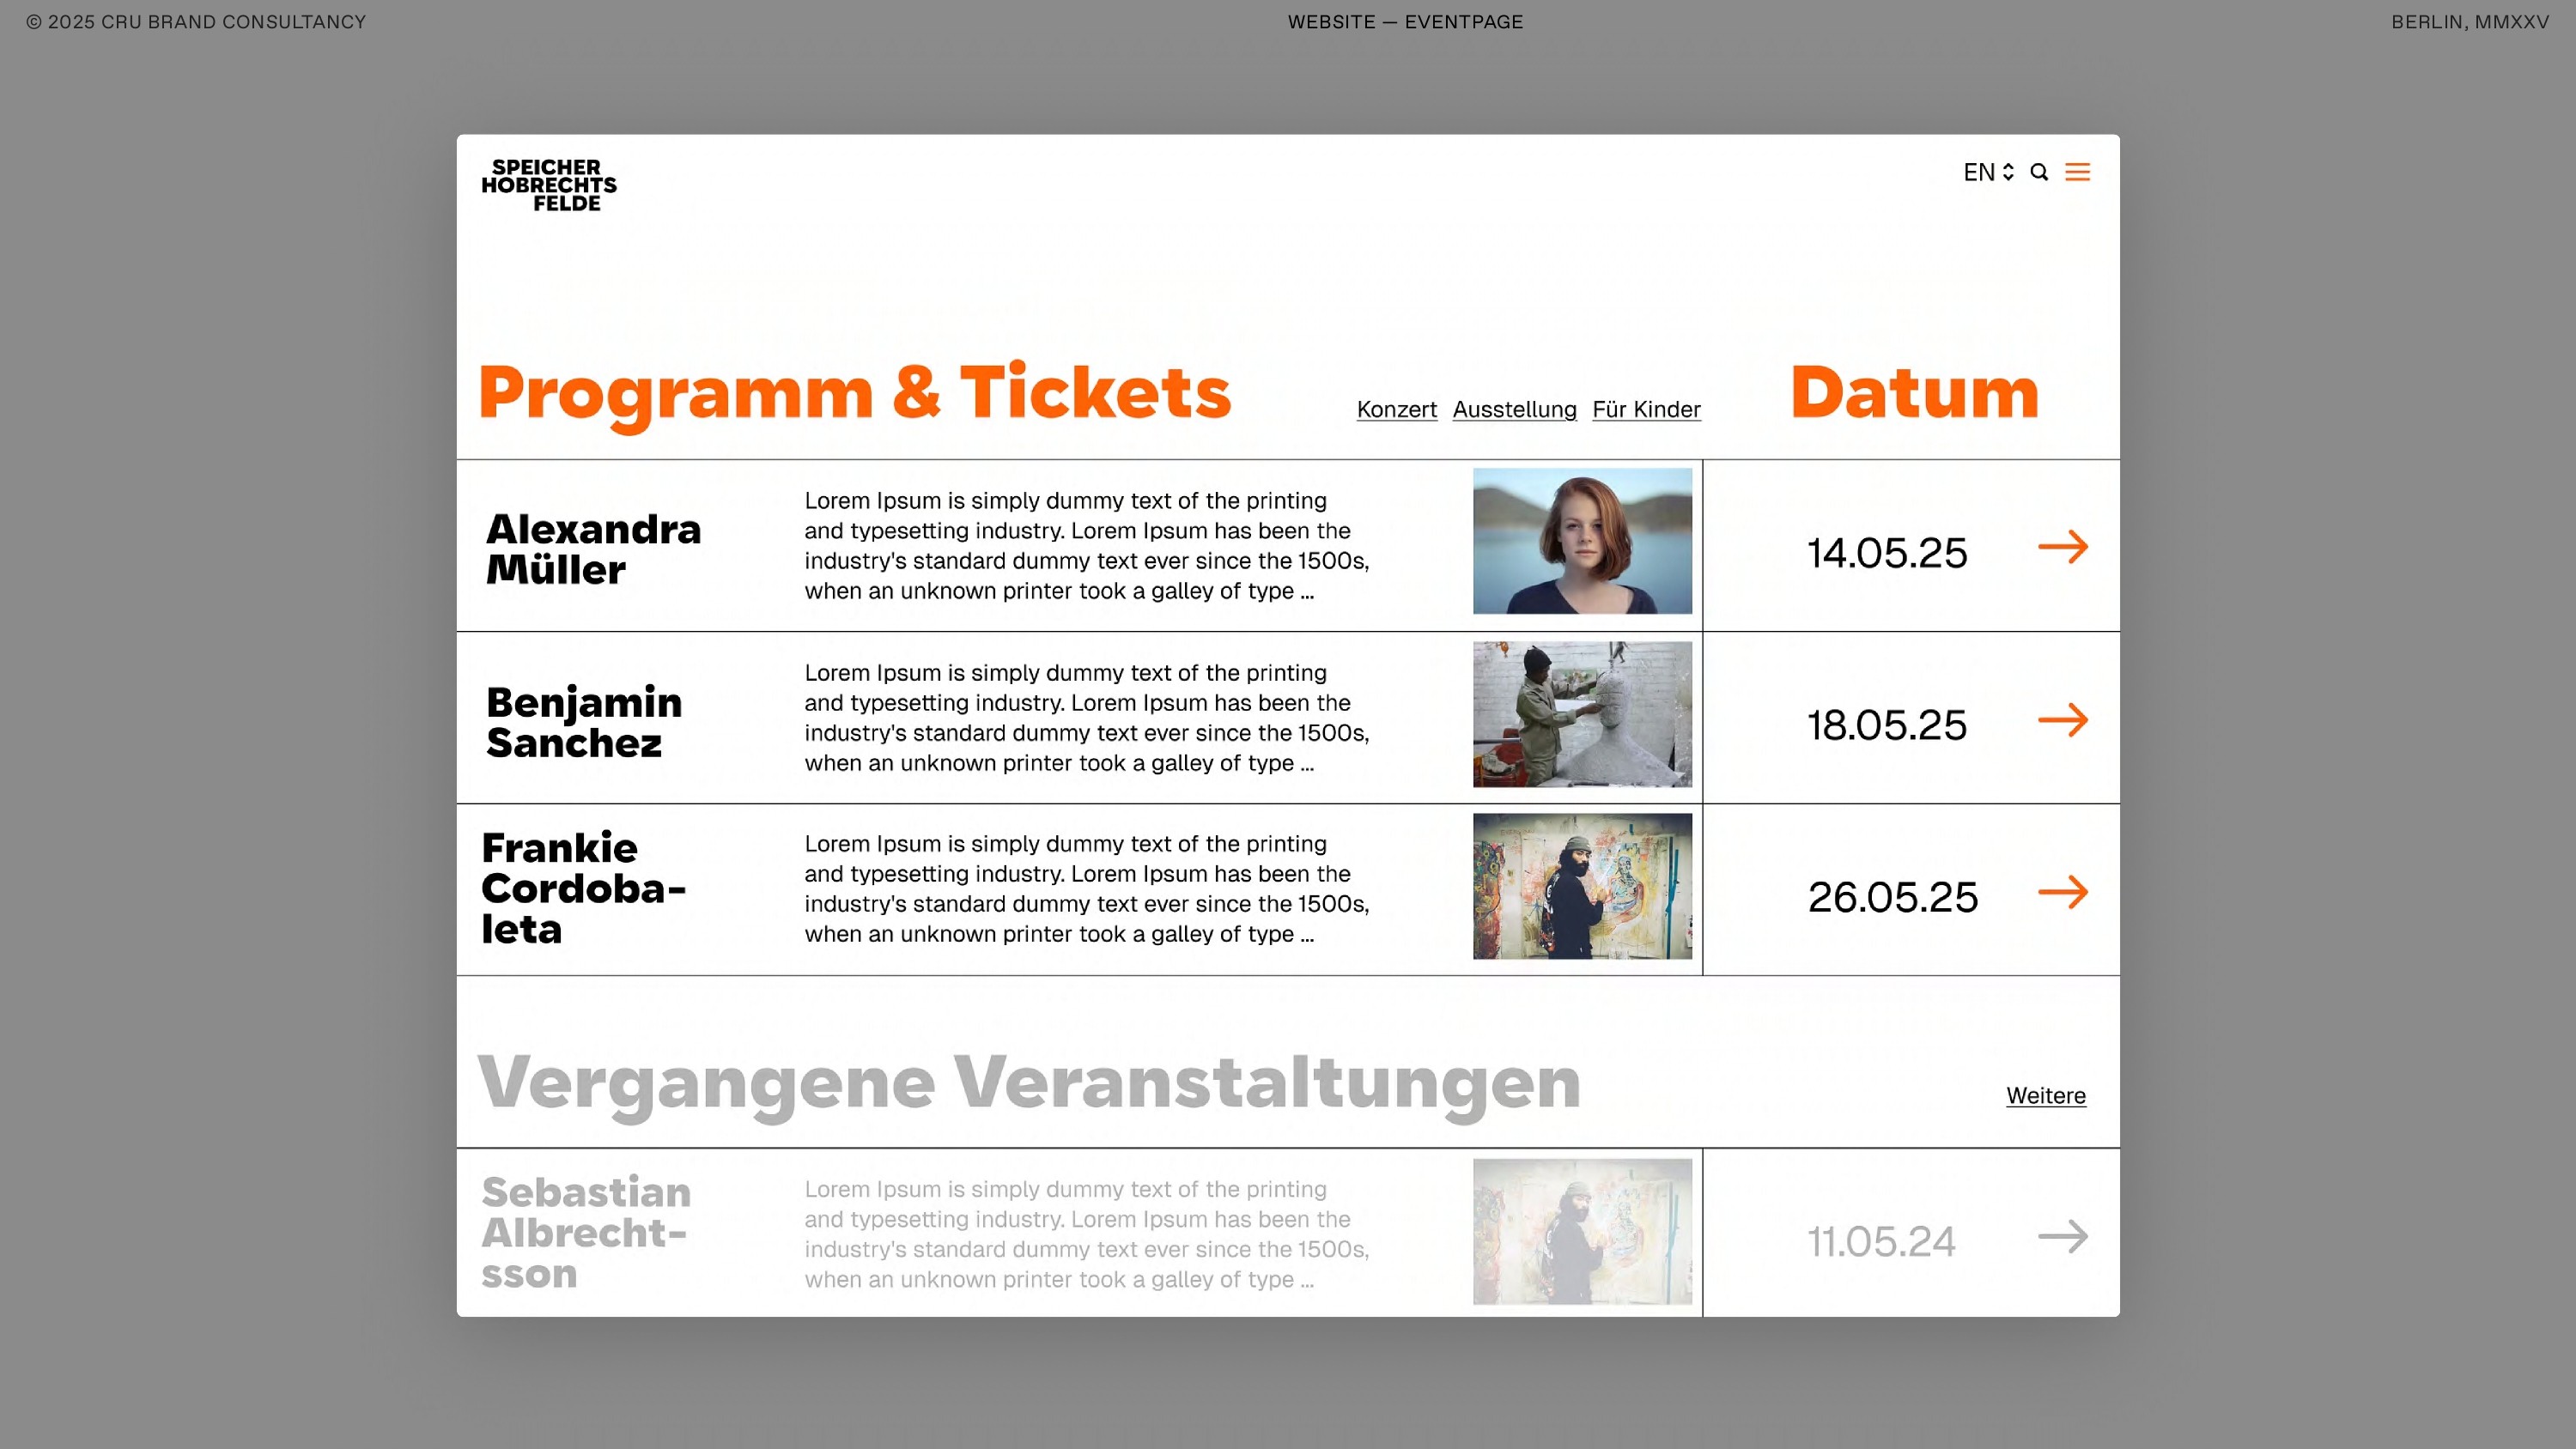This screenshot has height=1449, width=2576.
Task: Open the orange hamburger menu
Action: [x=2077, y=172]
